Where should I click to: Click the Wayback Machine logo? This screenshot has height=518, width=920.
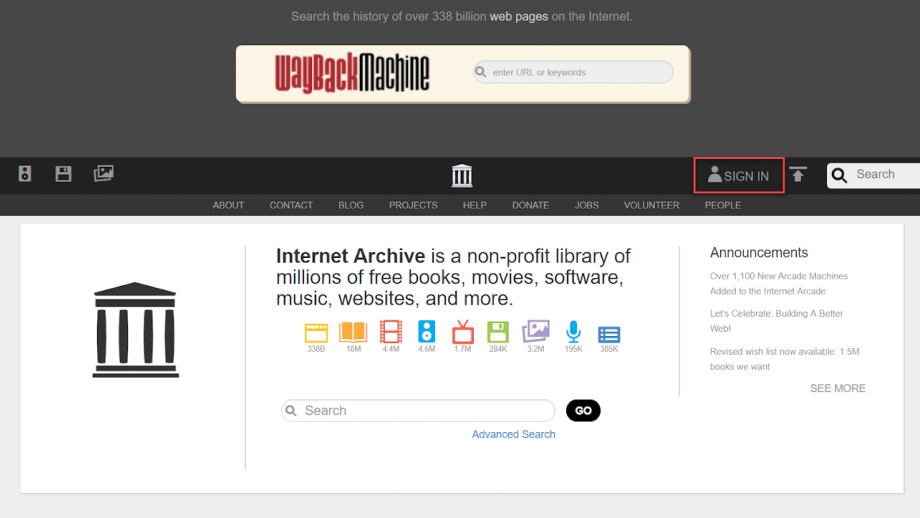[x=352, y=73]
